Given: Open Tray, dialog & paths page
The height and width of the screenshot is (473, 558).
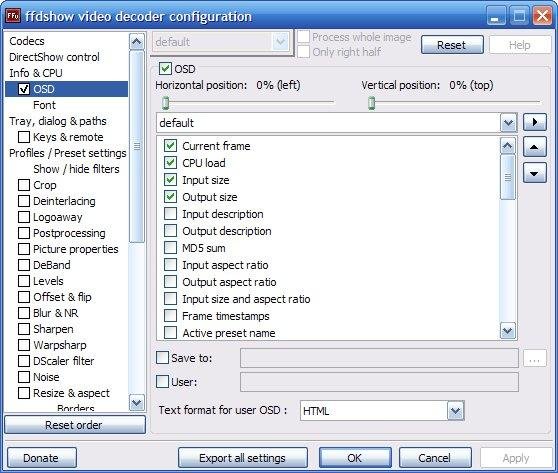Looking at the screenshot, I should pyautogui.click(x=58, y=121).
